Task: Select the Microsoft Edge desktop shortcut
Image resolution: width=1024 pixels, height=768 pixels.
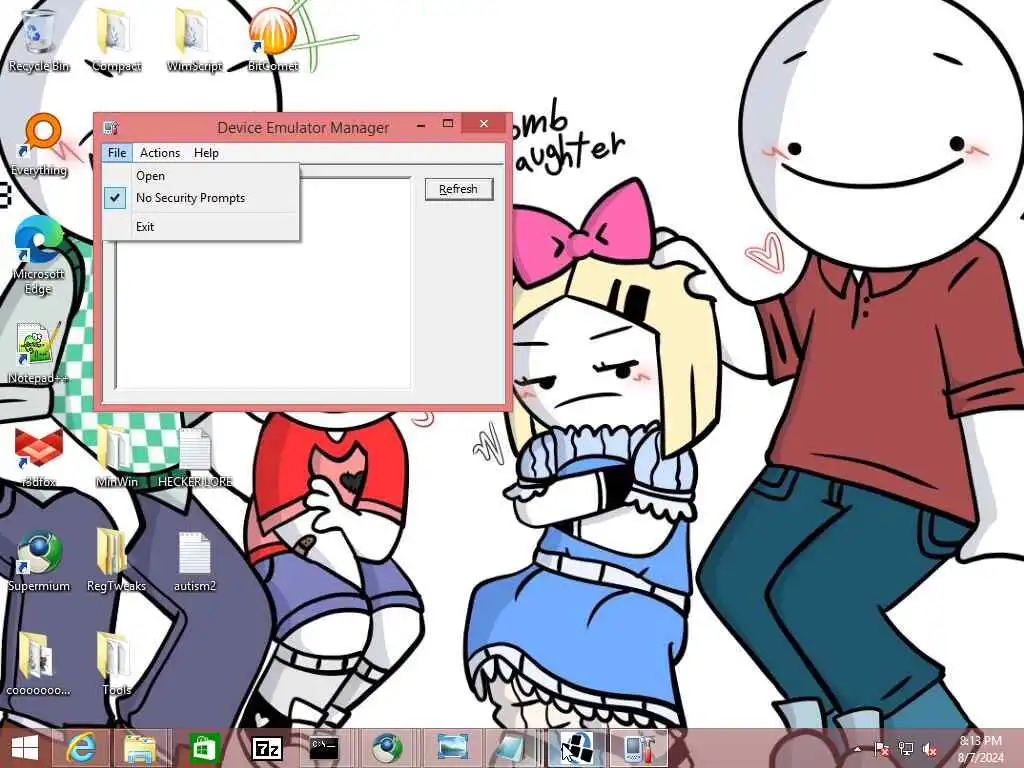Action: [x=38, y=255]
